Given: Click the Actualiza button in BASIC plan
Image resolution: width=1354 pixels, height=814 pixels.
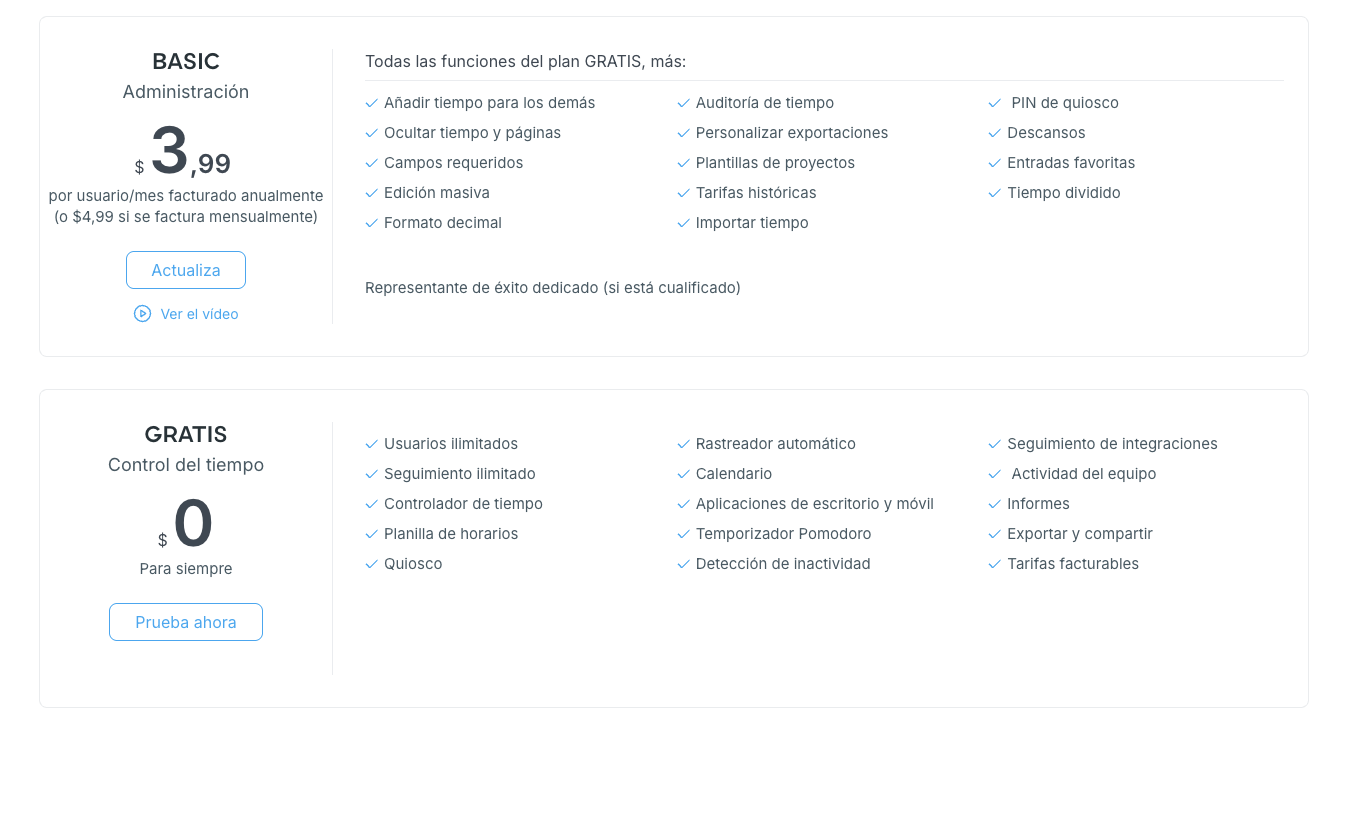Looking at the screenshot, I should [x=186, y=270].
